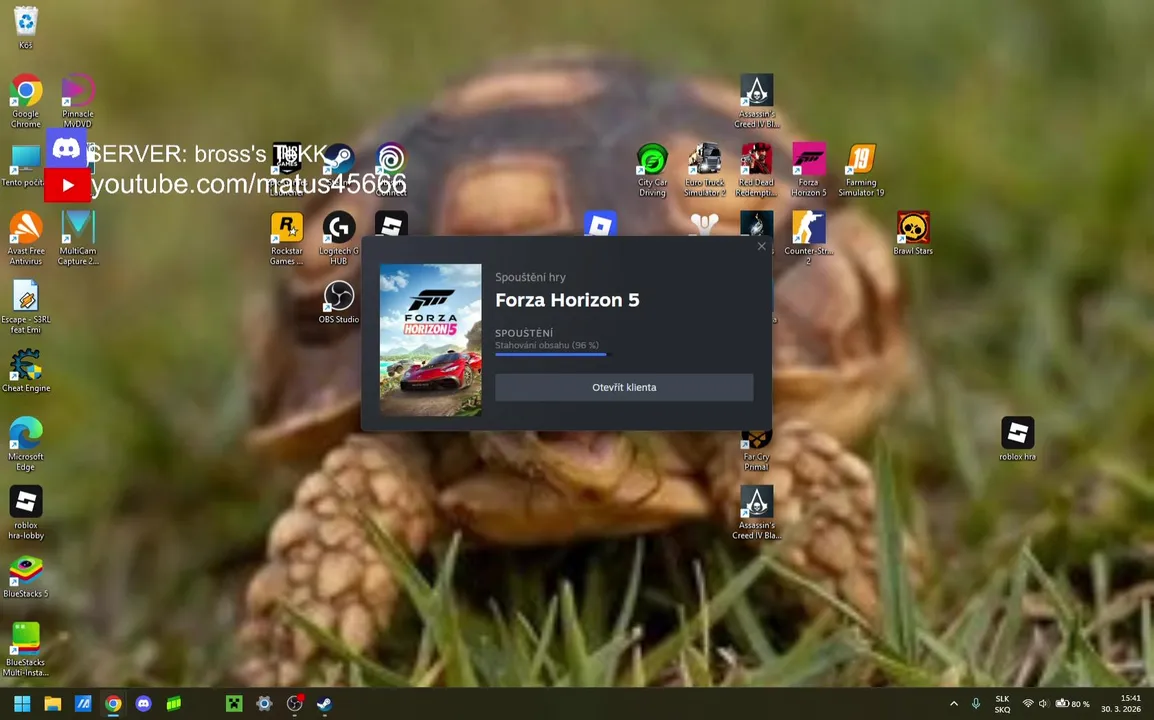Launch City Car Driving shortcut

point(652,170)
